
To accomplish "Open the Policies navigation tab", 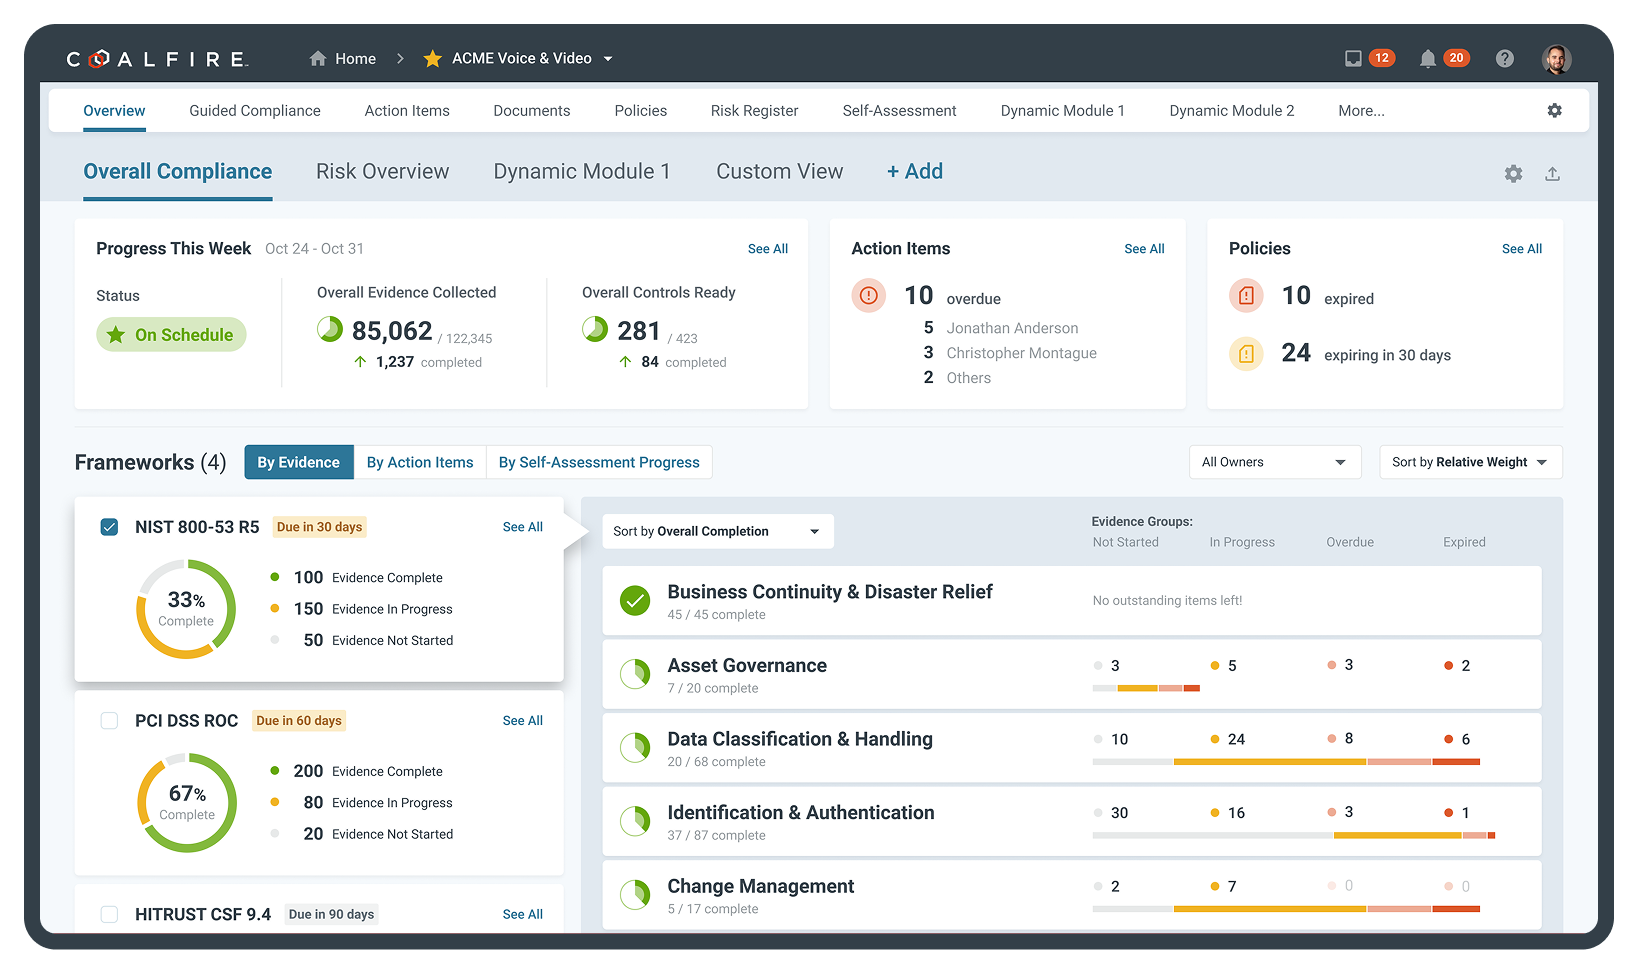I will tap(641, 111).
